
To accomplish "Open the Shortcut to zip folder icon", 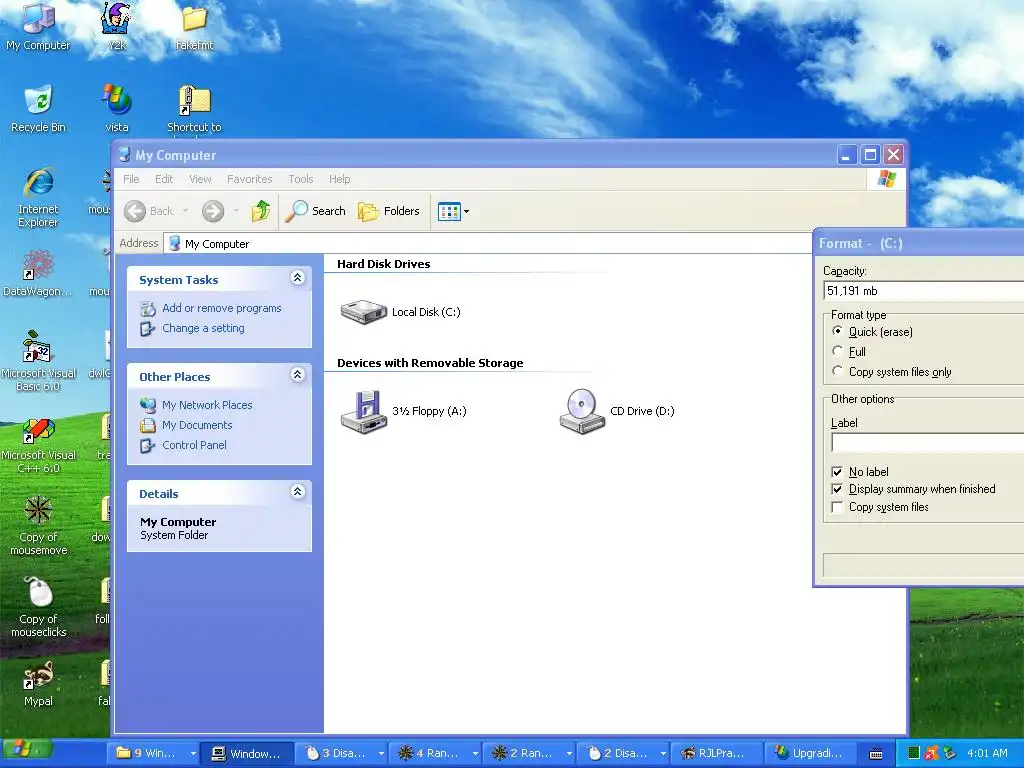I will [194, 108].
